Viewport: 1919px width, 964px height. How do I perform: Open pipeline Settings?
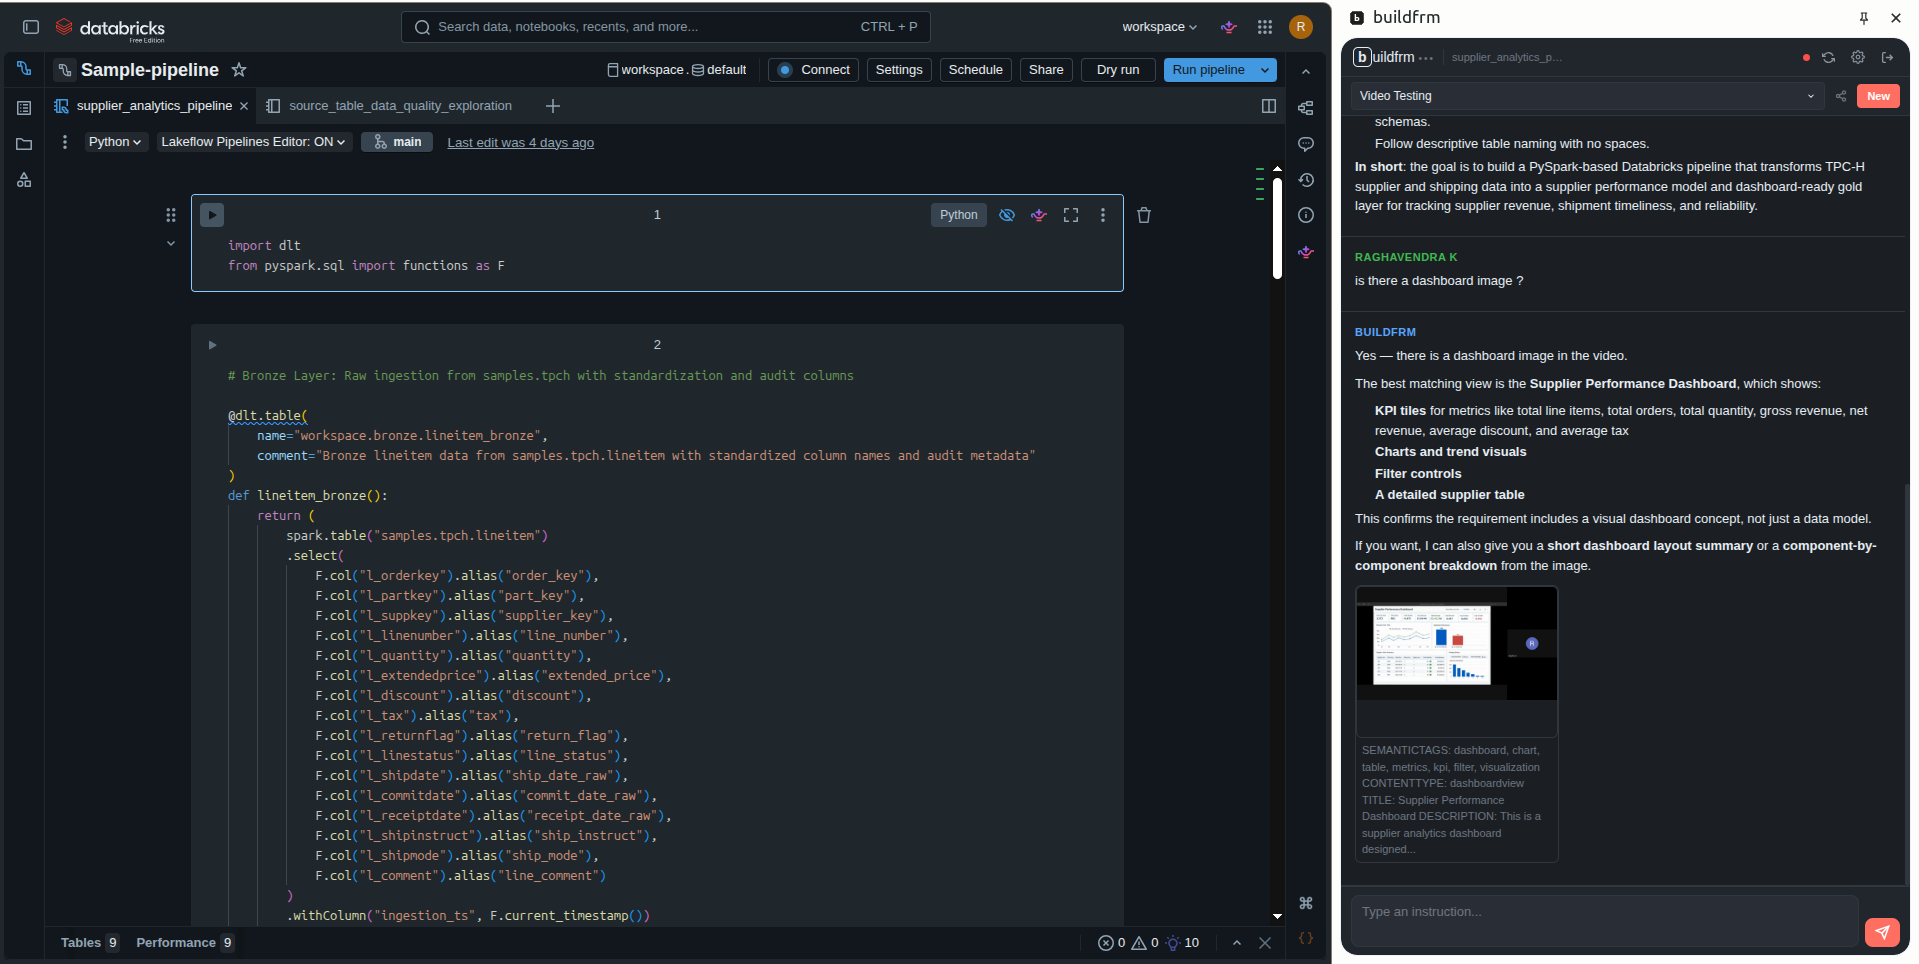tap(899, 70)
